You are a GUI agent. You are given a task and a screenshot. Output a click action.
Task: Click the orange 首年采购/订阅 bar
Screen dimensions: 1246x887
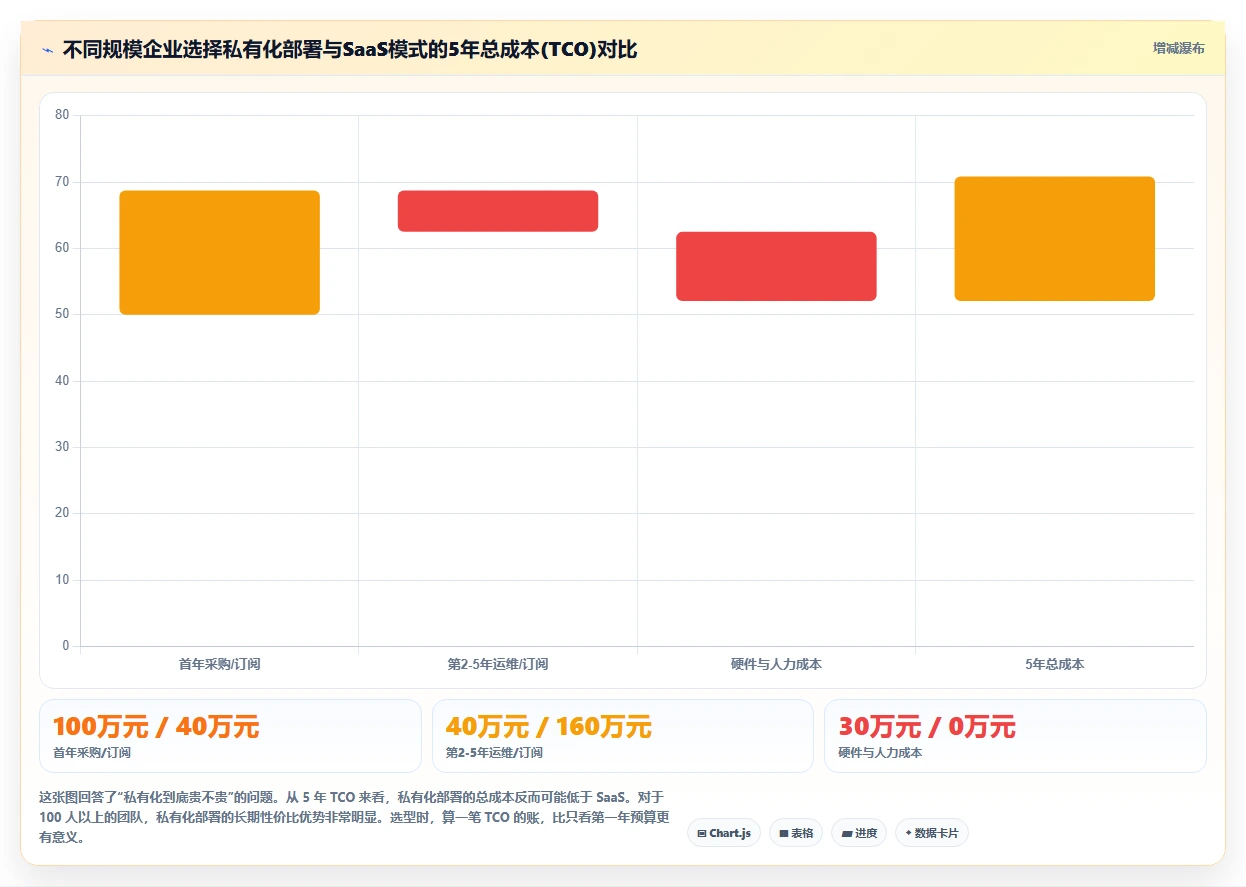tap(219, 252)
